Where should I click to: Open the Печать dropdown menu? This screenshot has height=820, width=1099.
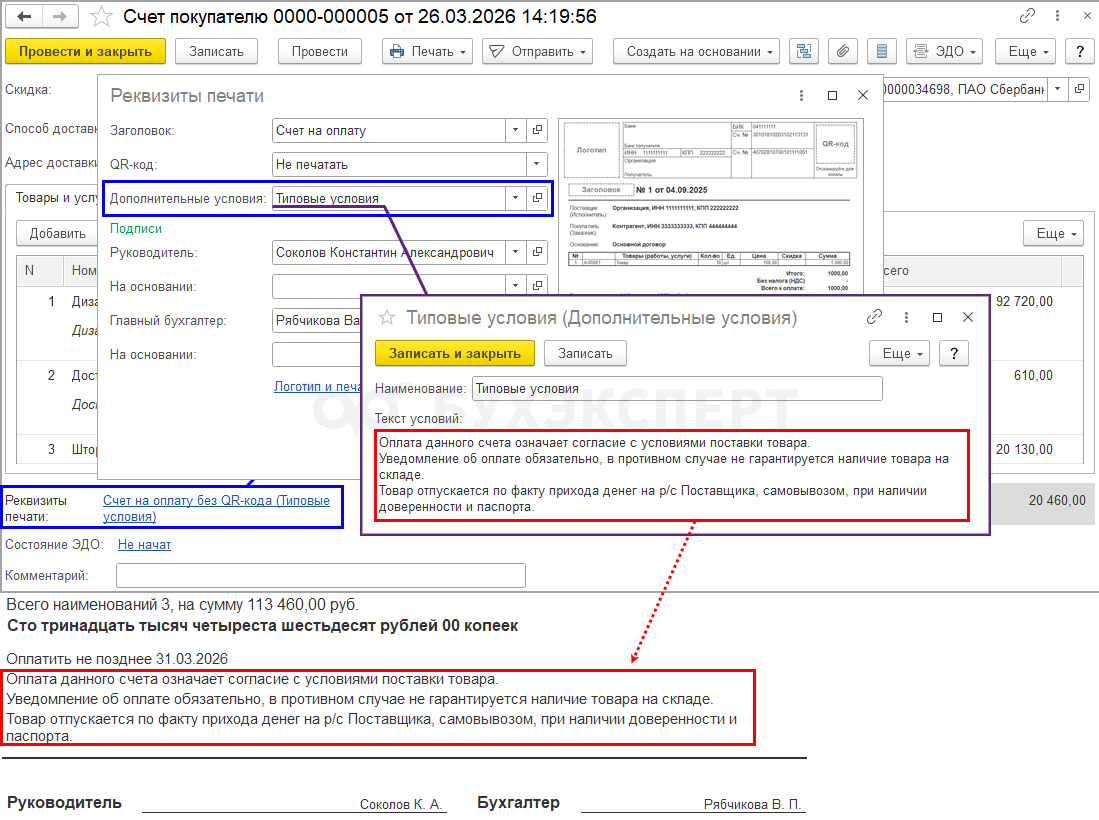428,51
